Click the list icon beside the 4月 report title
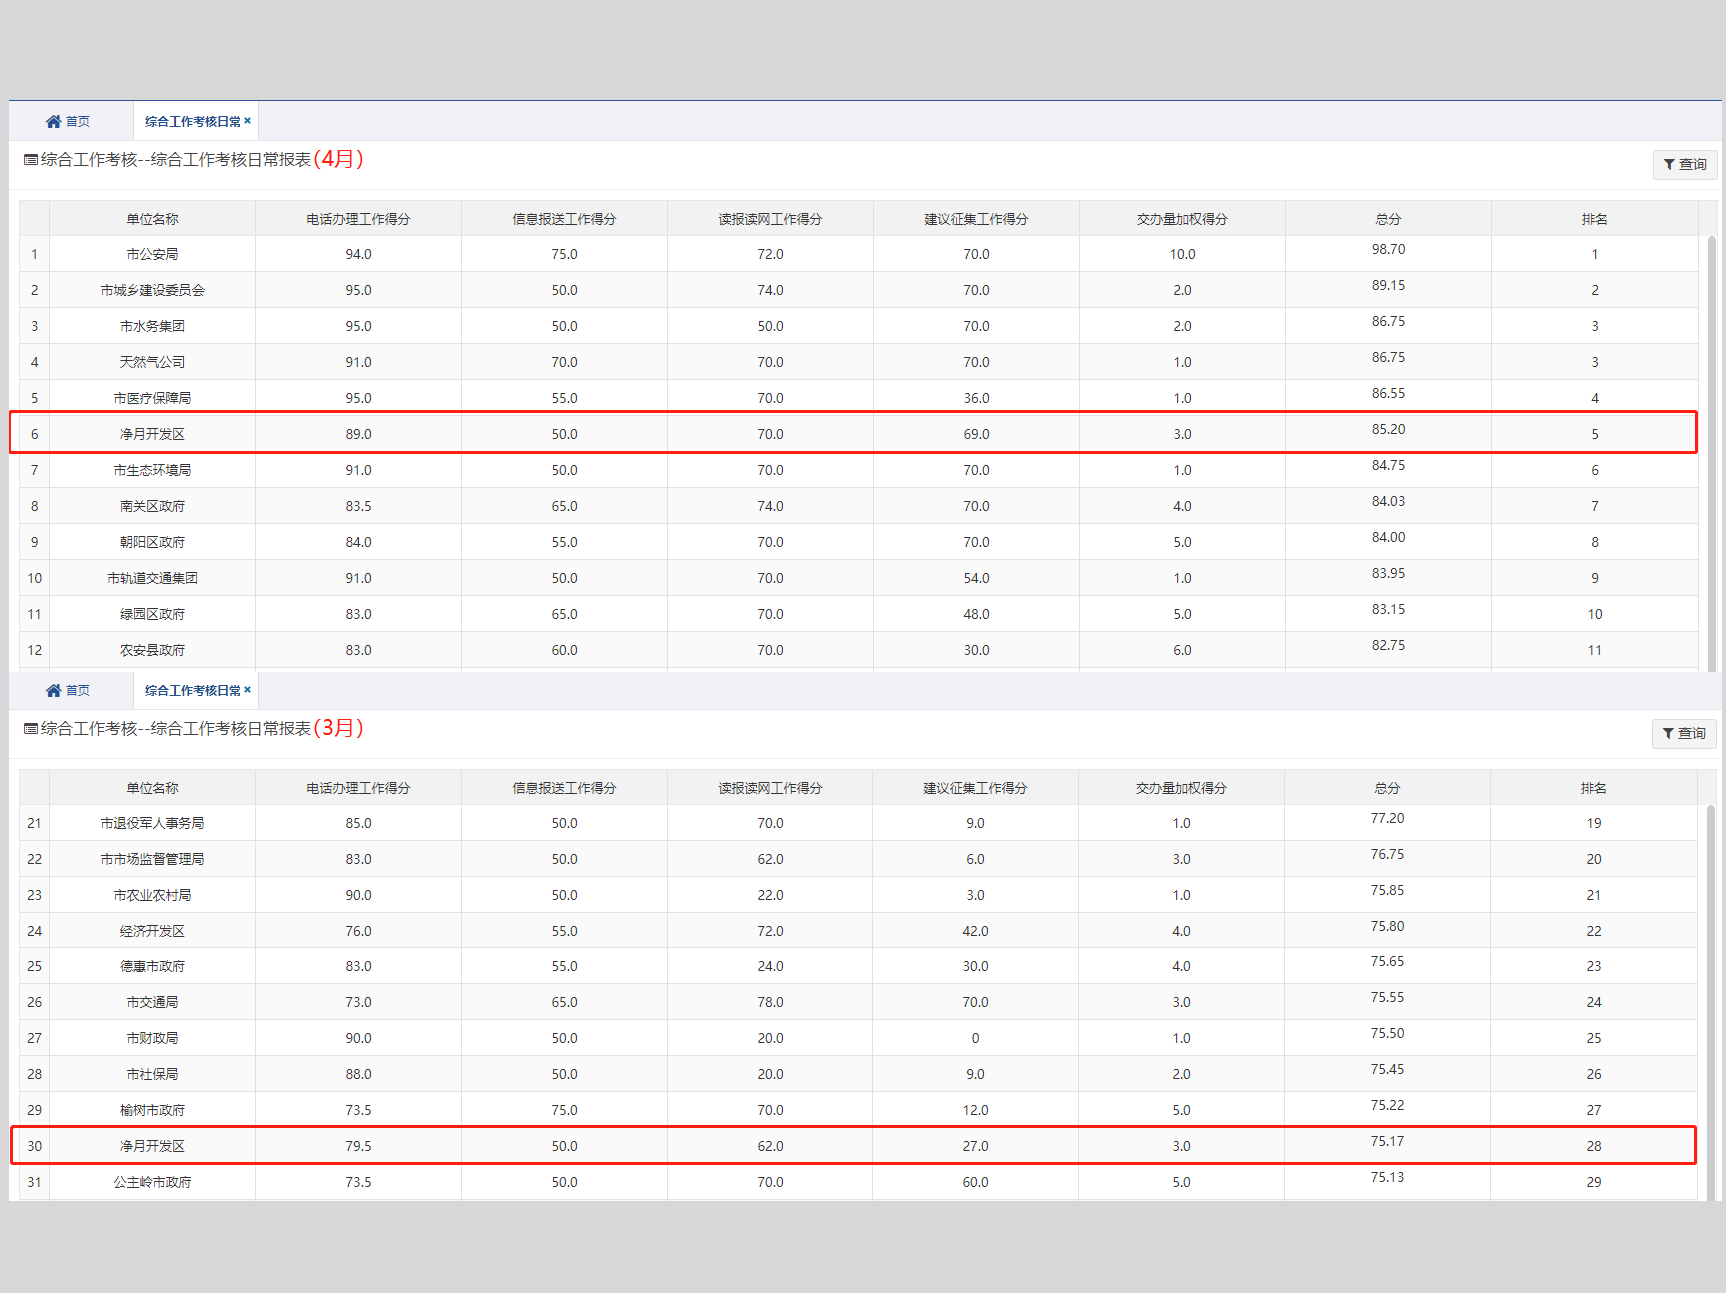This screenshot has height=1293, width=1726. pos(31,160)
